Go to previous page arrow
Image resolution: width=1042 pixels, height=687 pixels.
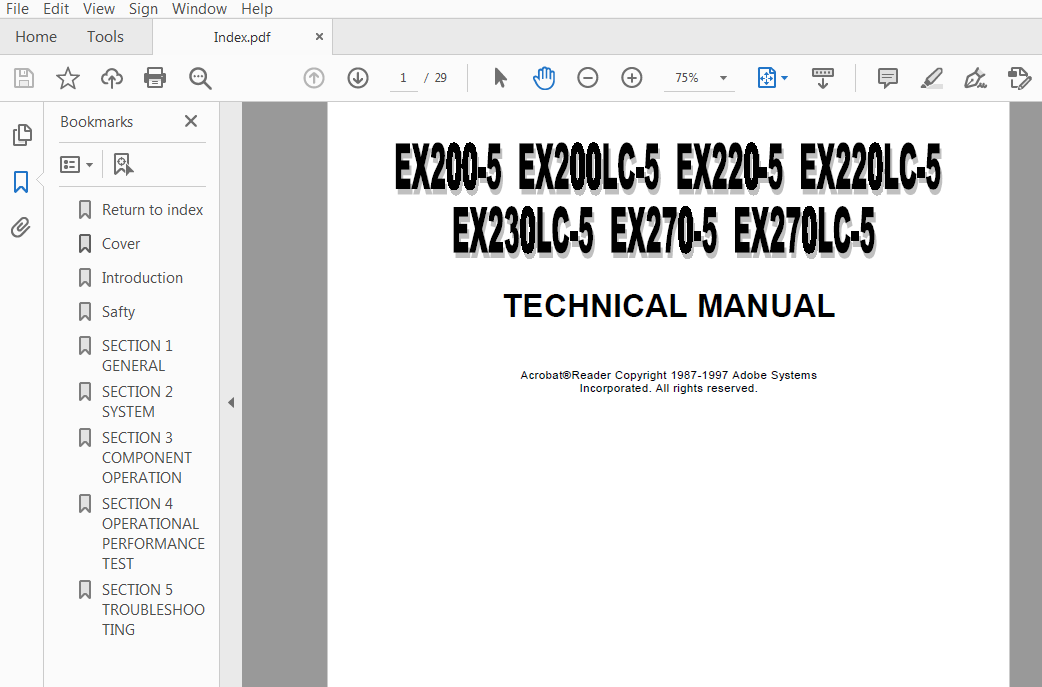(314, 78)
